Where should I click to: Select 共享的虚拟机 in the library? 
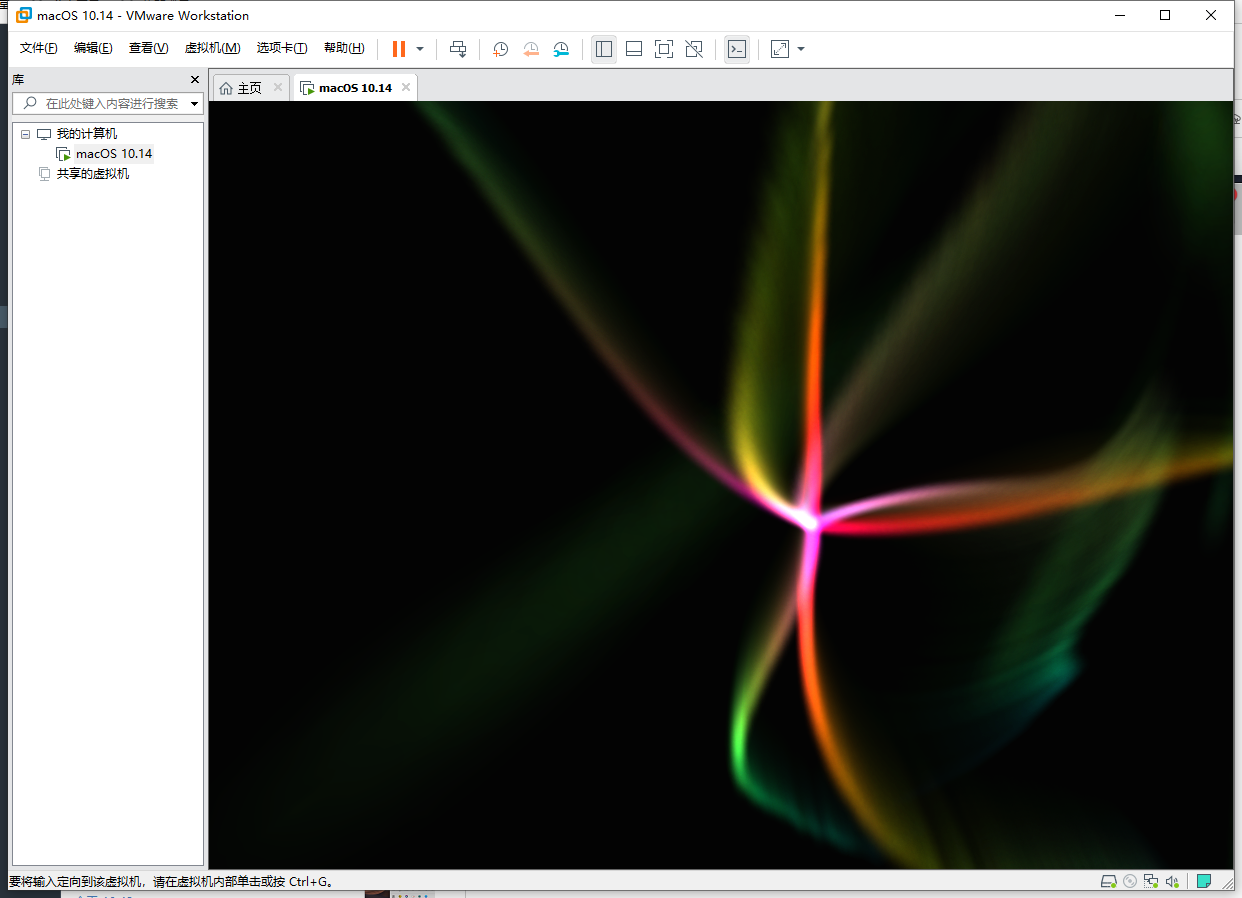93,174
